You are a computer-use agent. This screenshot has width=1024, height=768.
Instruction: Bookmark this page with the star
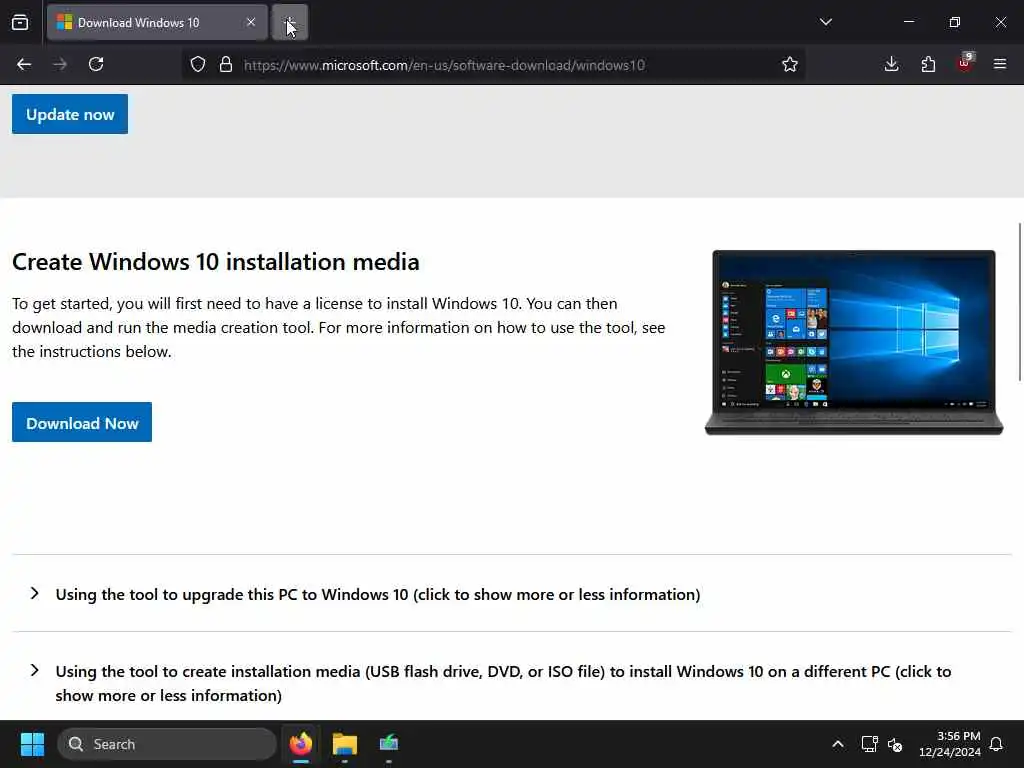pyautogui.click(x=790, y=64)
